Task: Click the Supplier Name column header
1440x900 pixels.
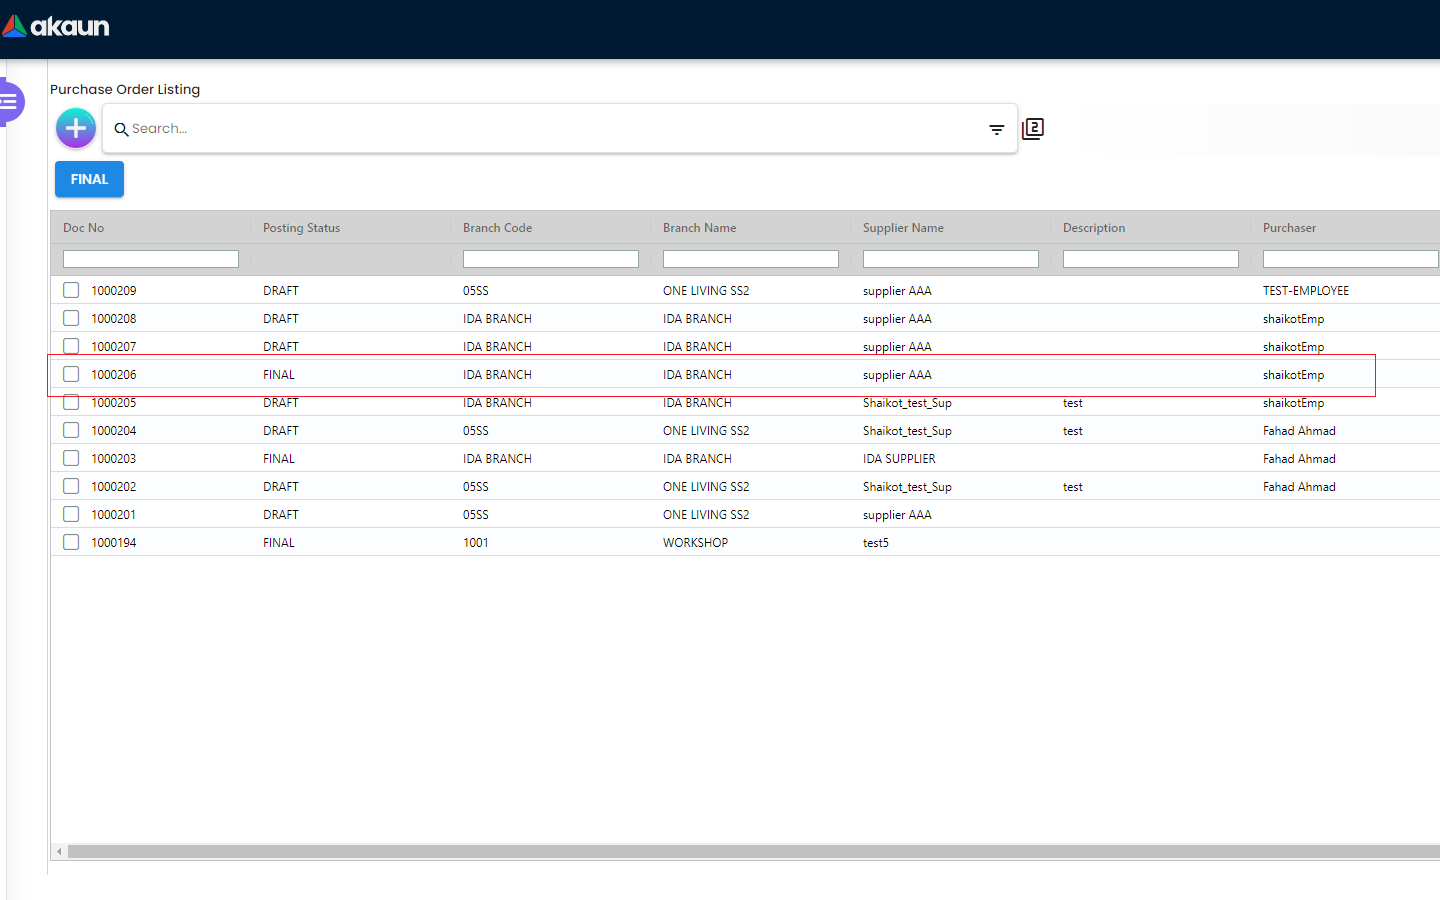Action: pyautogui.click(x=903, y=228)
